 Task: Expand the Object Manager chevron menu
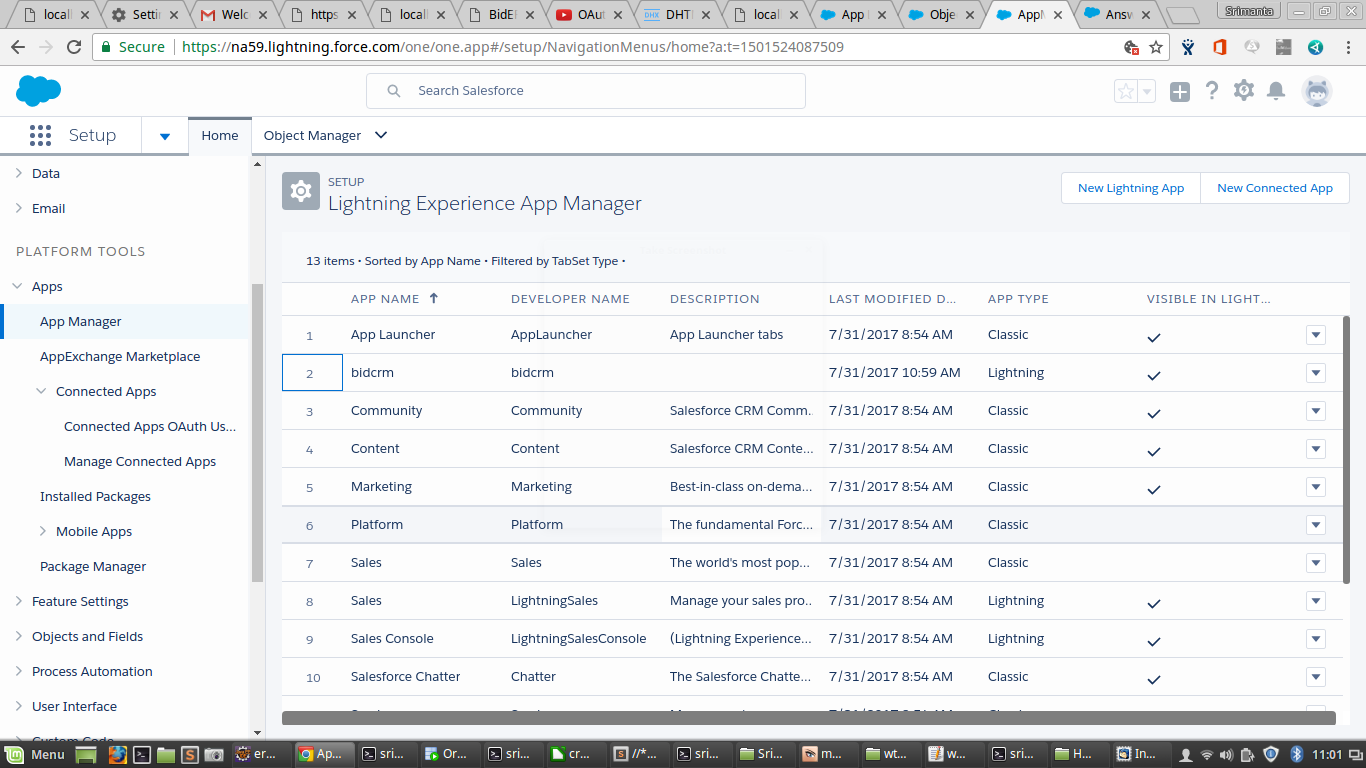point(380,135)
